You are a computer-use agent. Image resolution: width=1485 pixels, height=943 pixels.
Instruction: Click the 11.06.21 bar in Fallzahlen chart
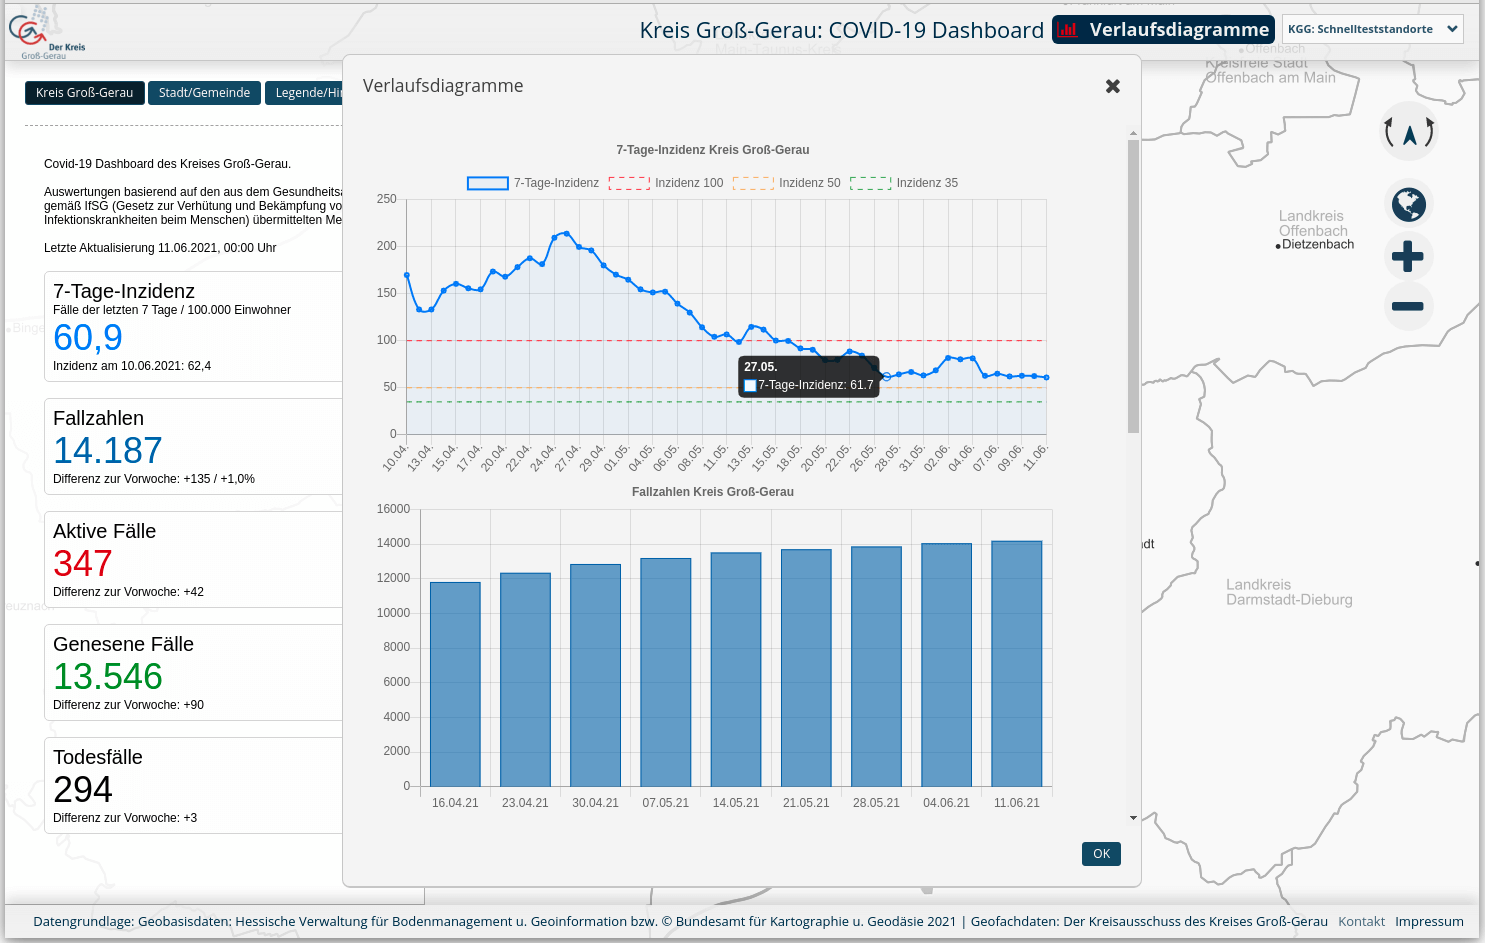1016,664
